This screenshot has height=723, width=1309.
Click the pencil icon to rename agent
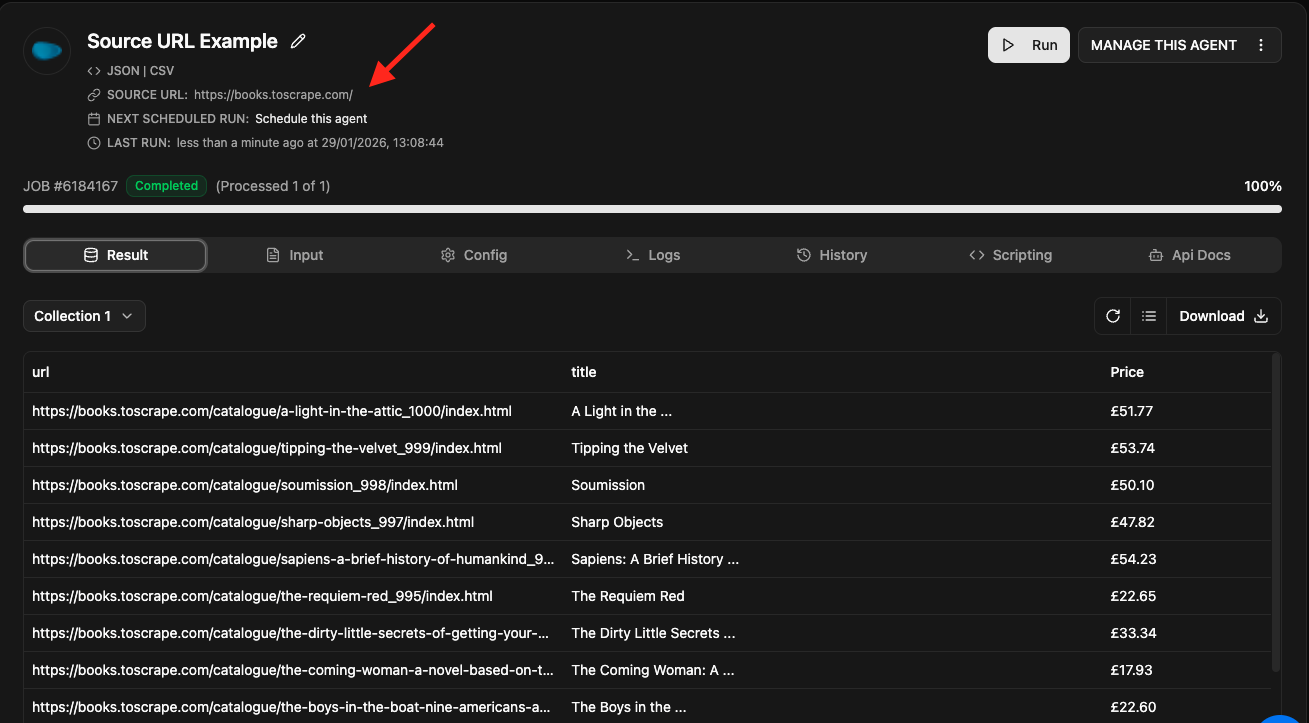pos(298,41)
